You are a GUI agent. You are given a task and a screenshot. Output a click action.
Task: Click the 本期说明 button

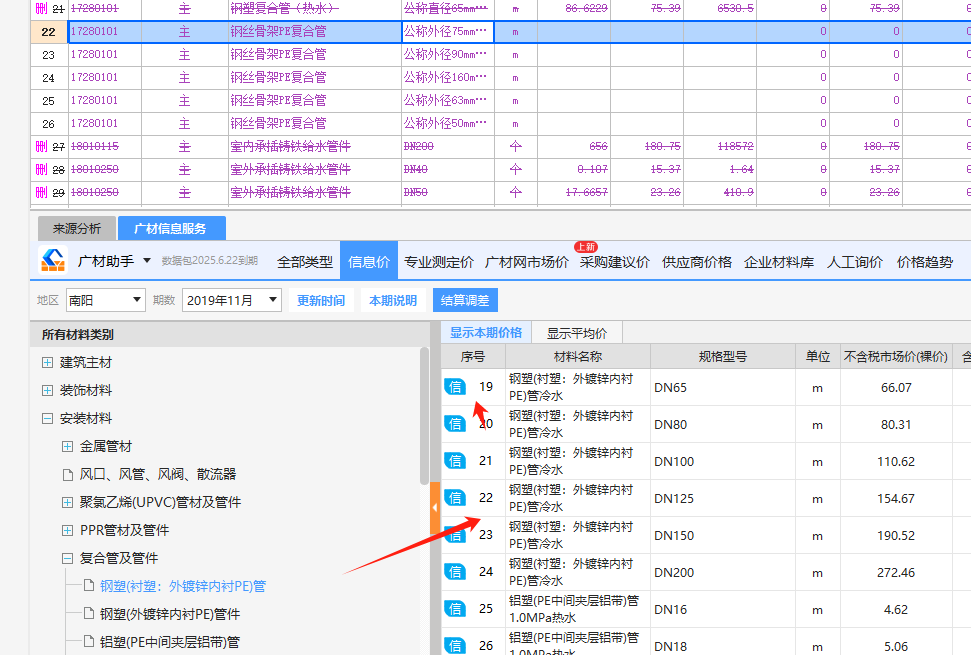[393, 300]
